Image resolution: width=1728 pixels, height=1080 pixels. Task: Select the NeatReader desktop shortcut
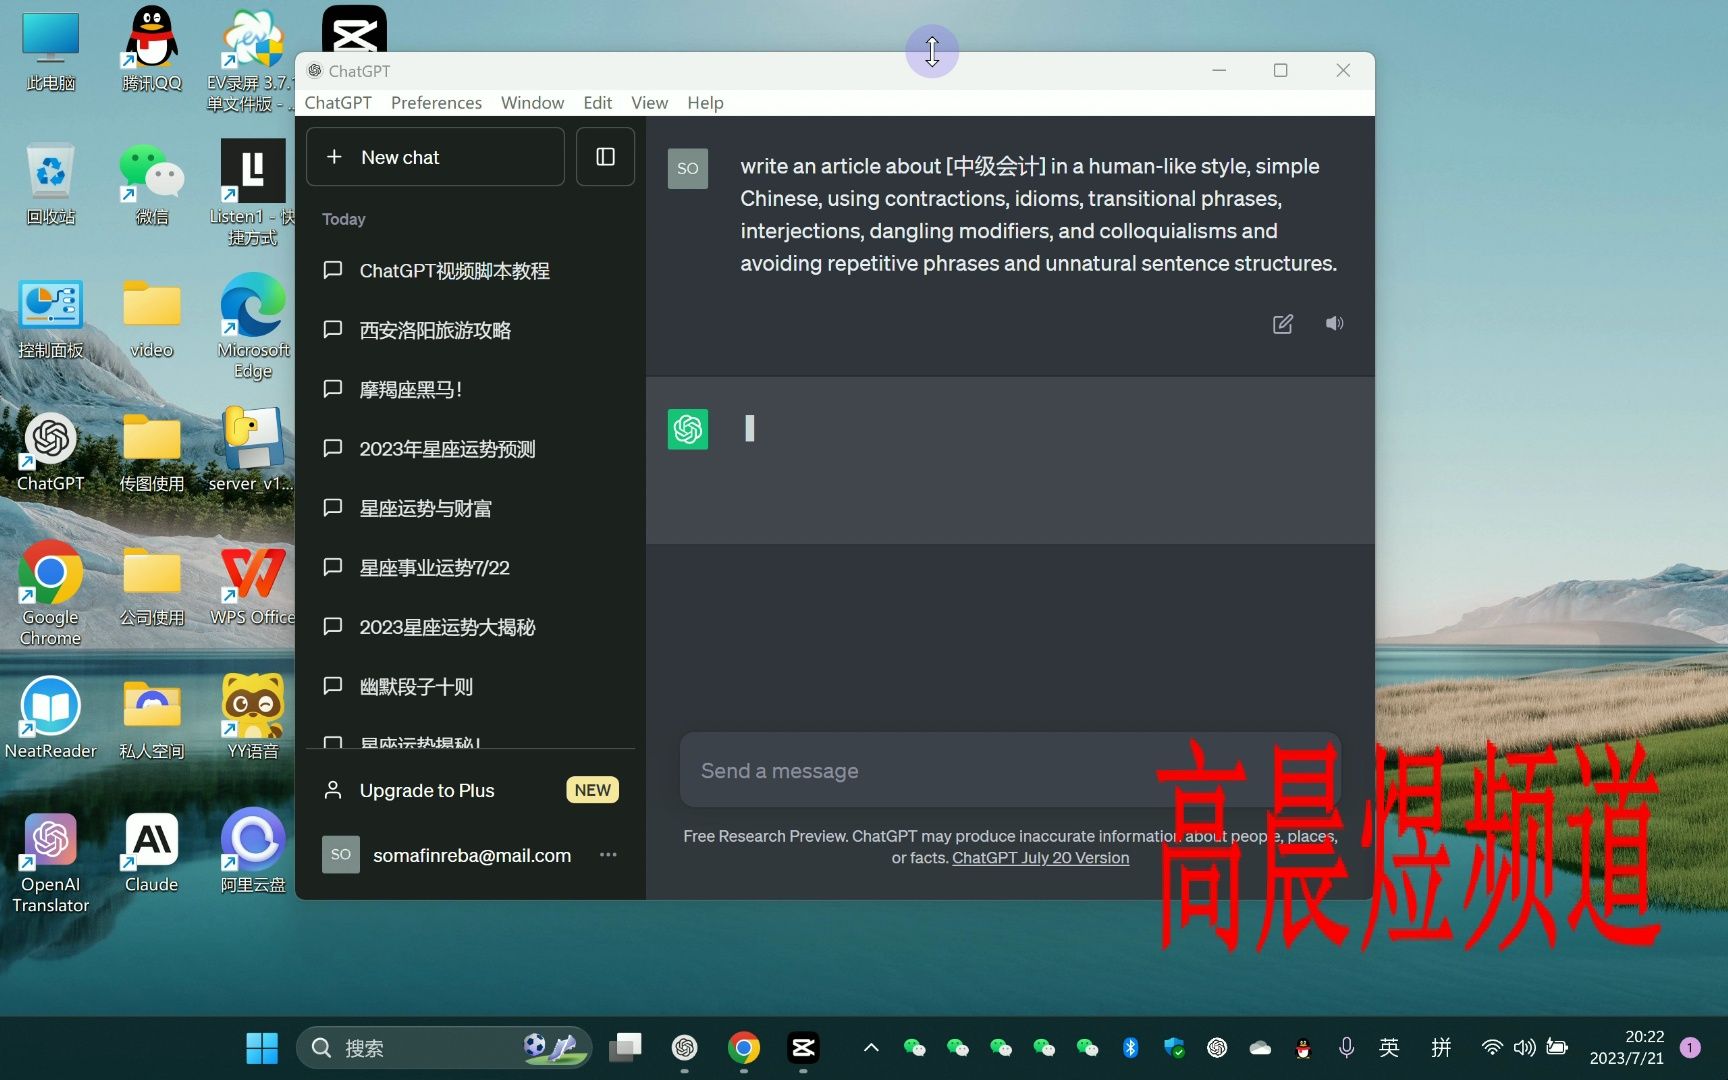click(x=50, y=718)
